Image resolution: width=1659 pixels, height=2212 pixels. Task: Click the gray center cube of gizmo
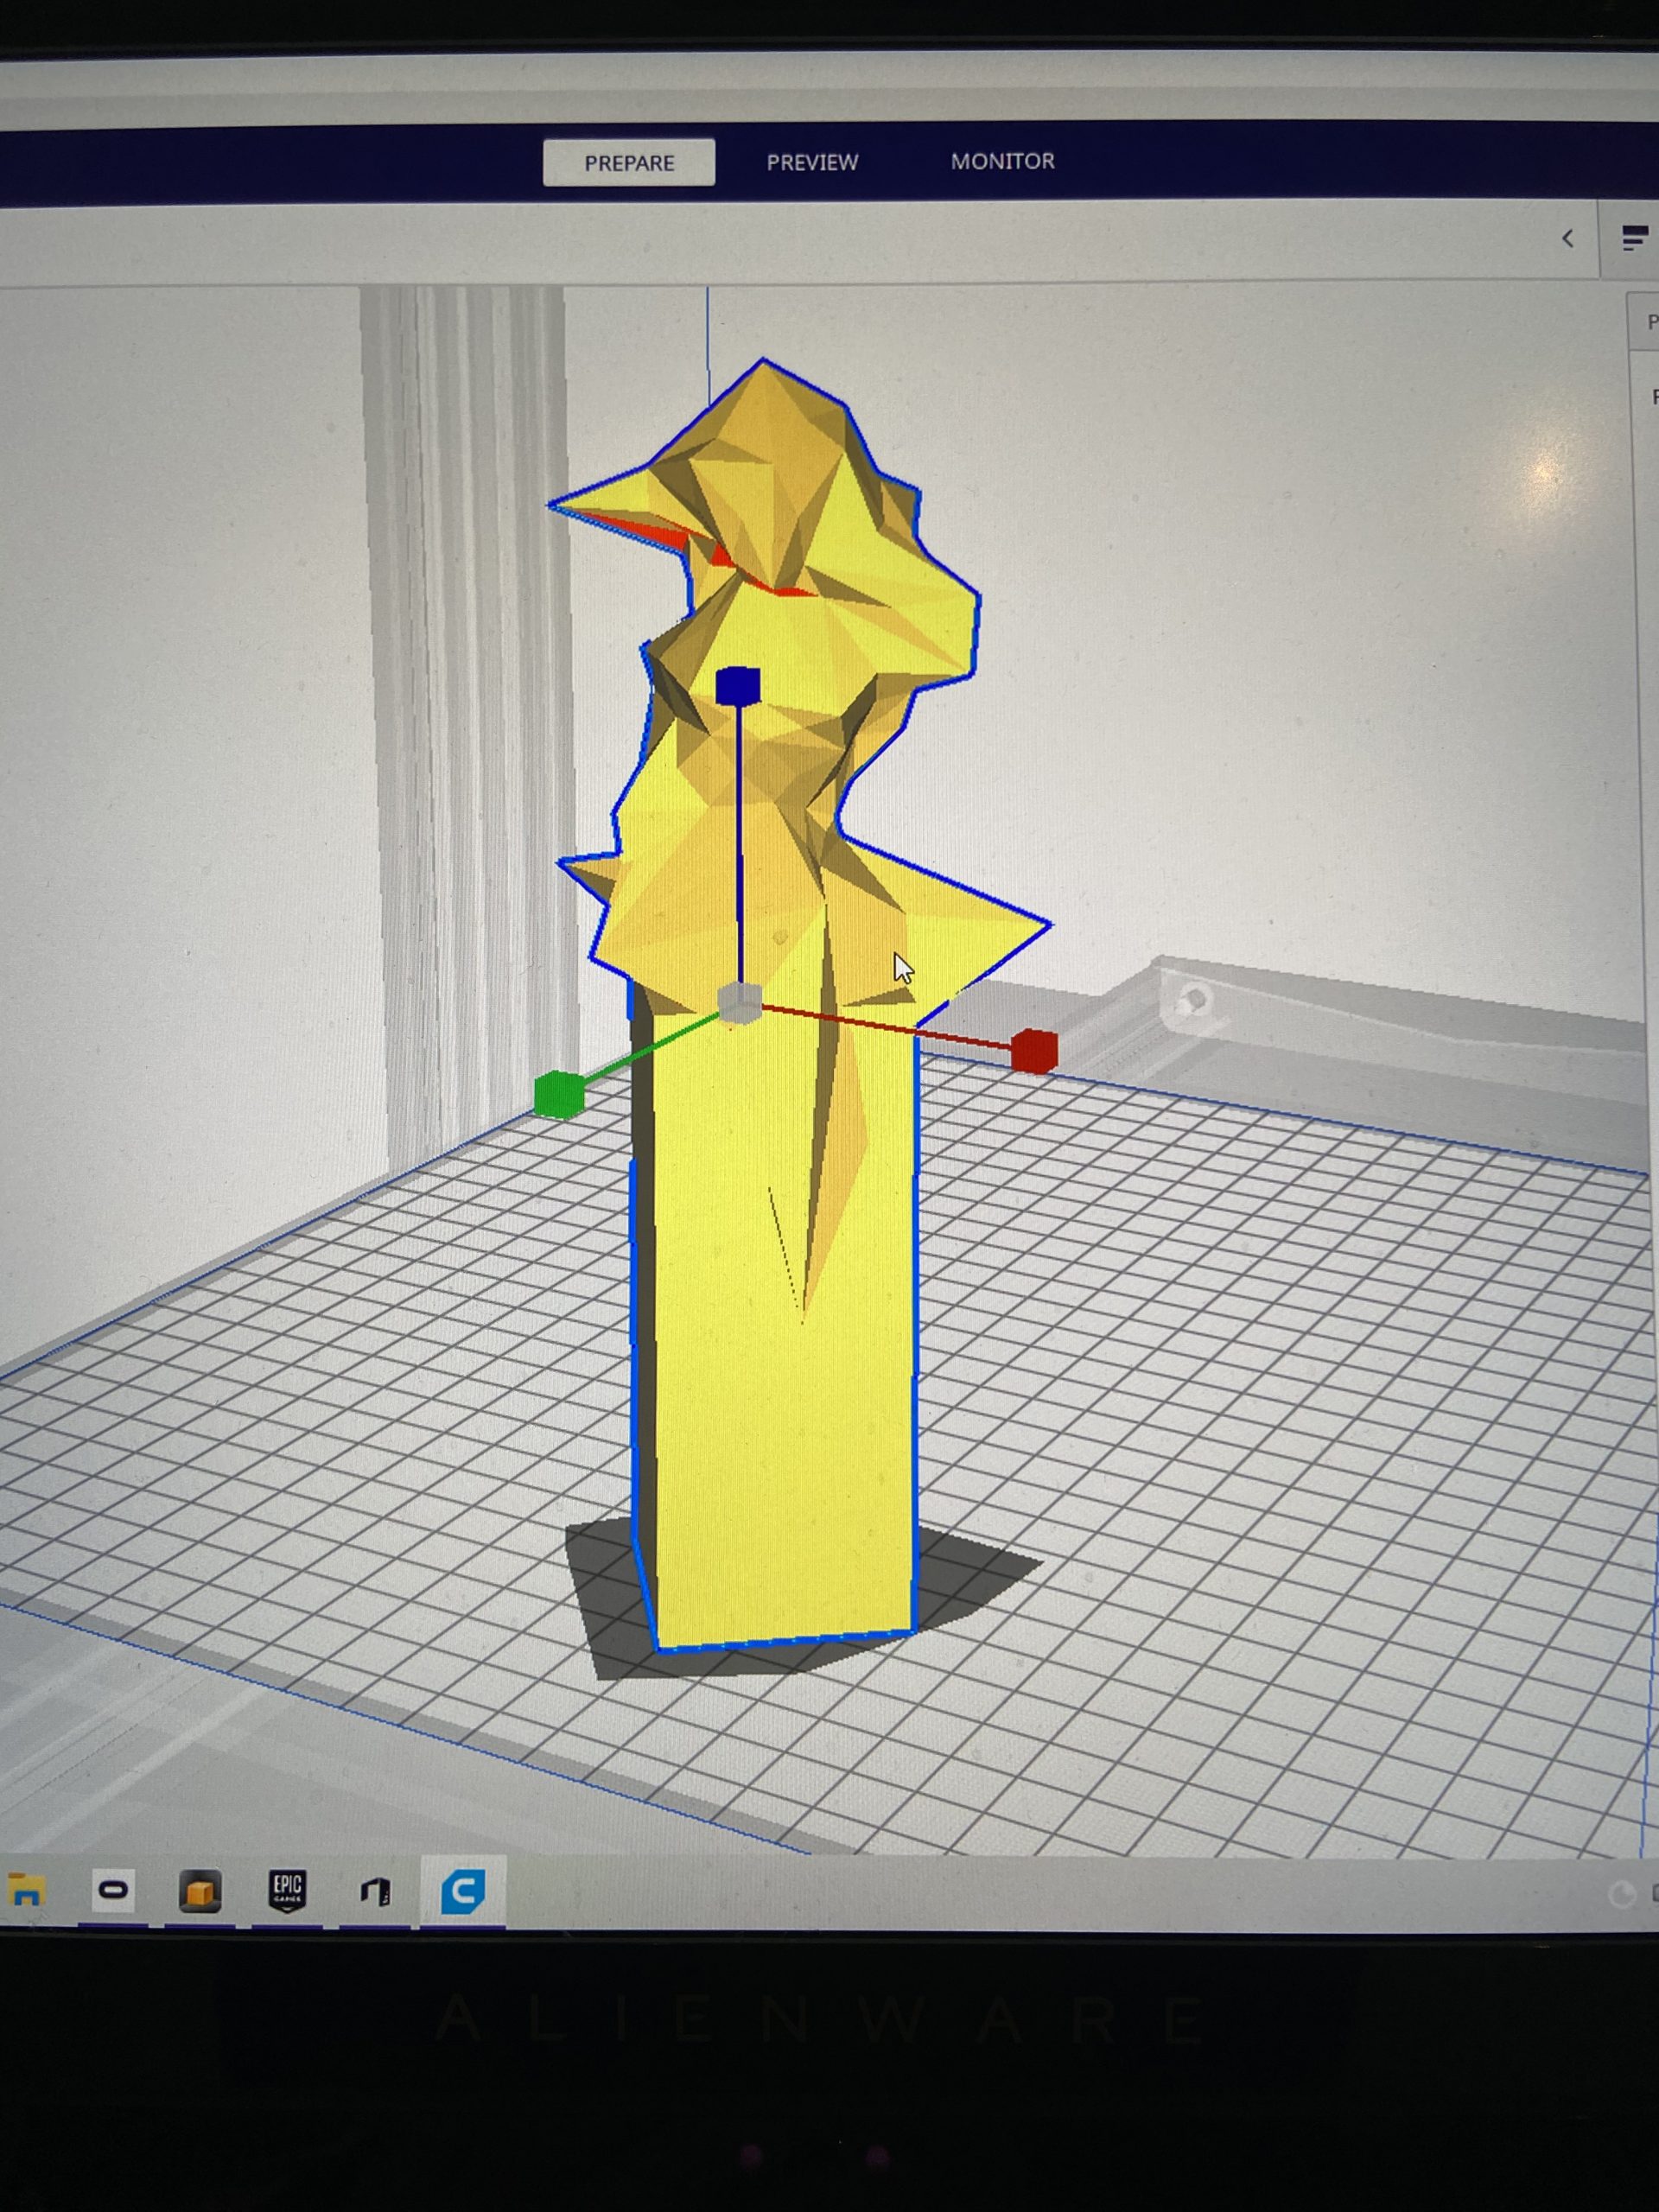(740, 1003)
